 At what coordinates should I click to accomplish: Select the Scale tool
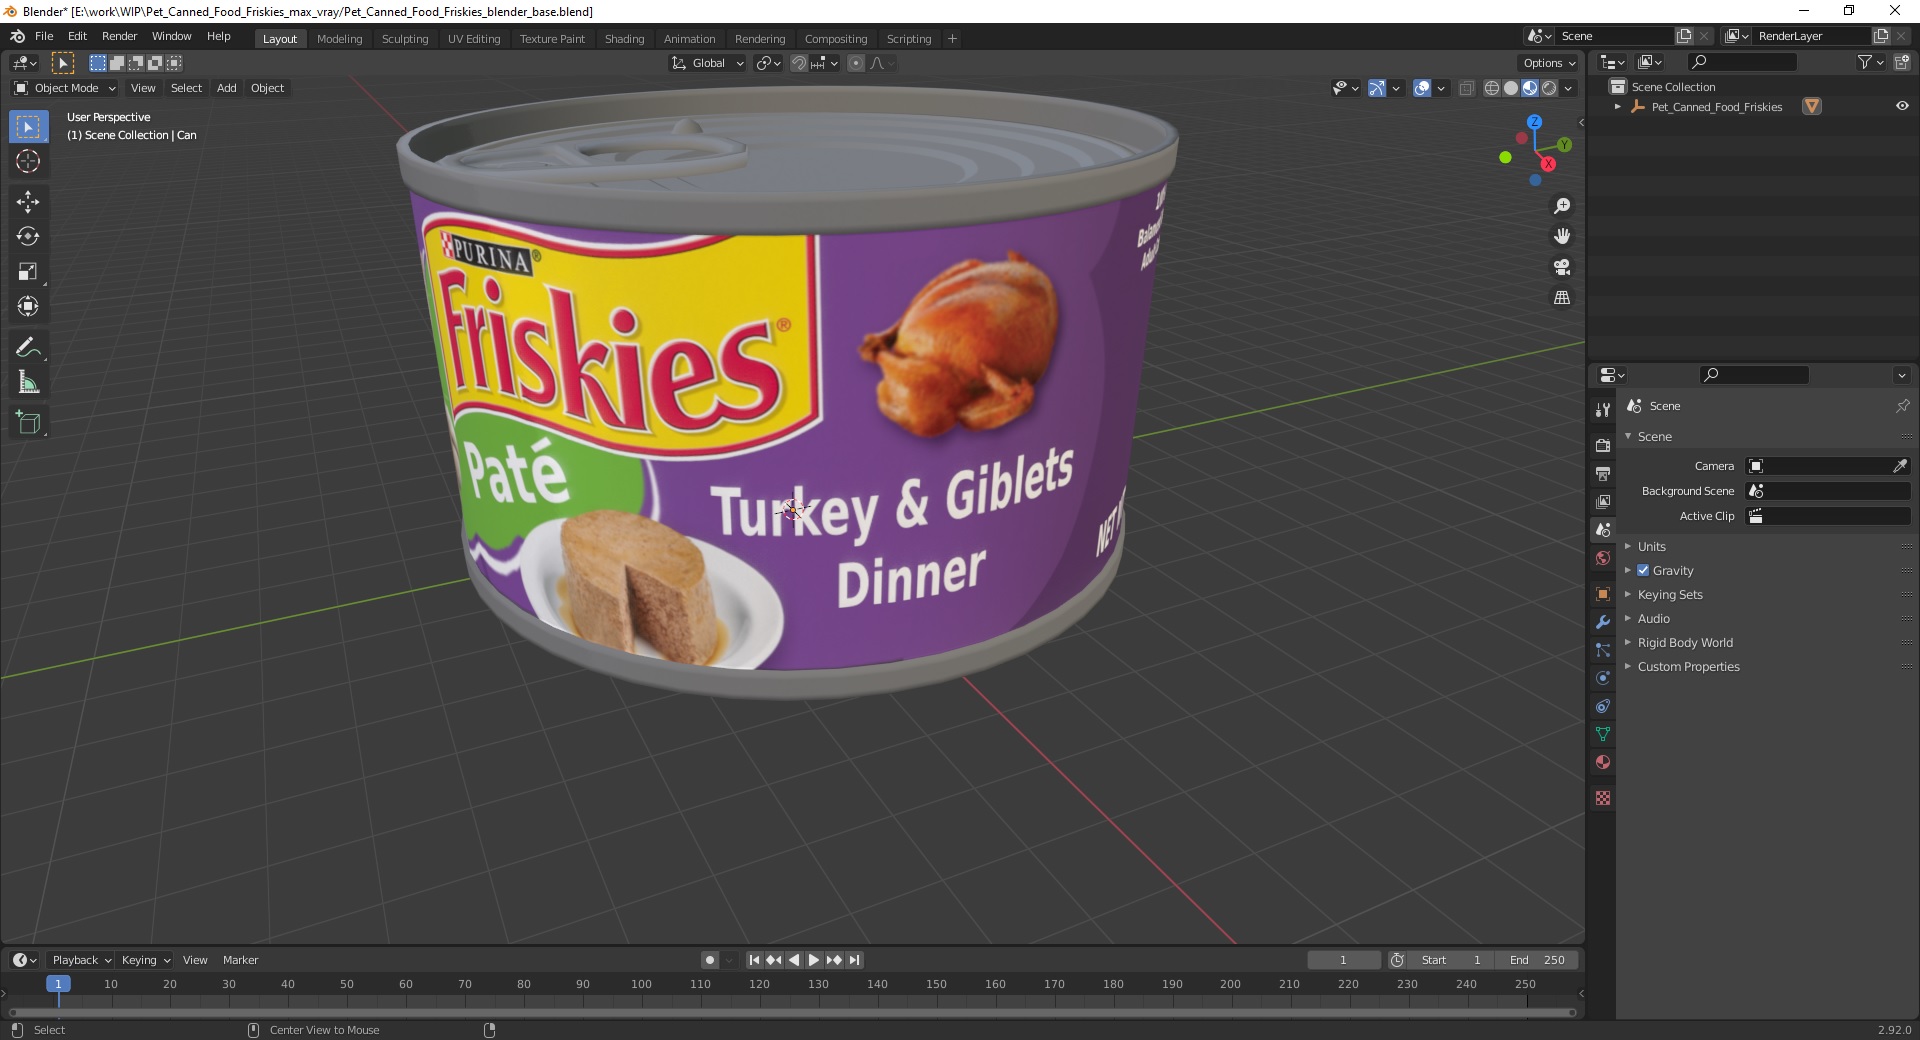point(28,271)
